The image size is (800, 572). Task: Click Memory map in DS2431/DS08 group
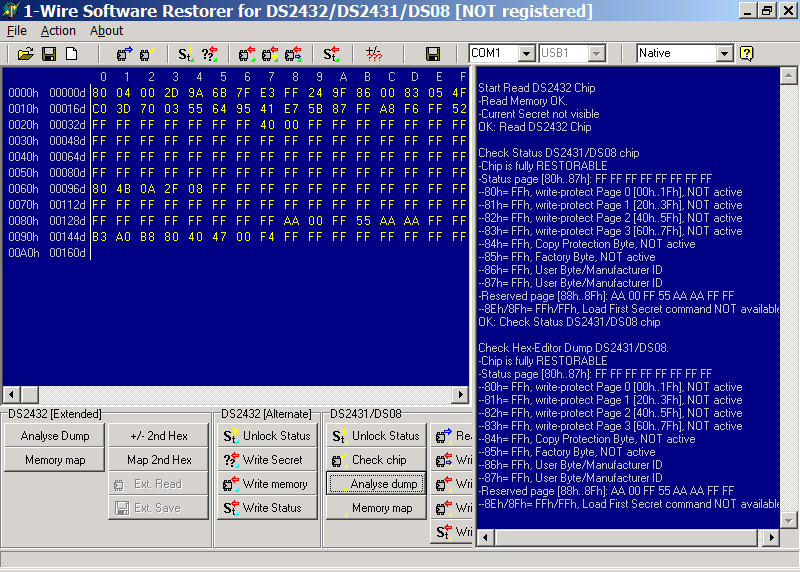click(376, 508)
